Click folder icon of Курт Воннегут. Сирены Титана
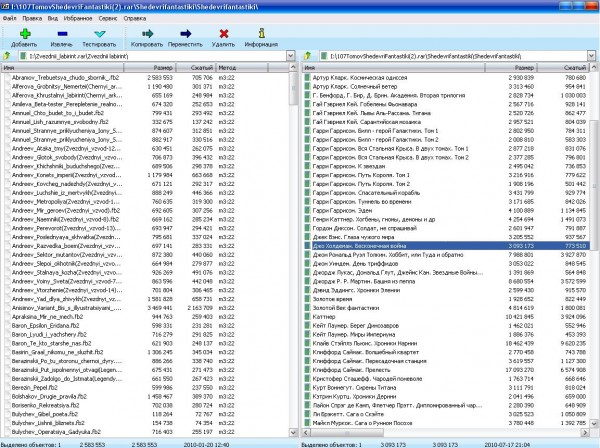 click(x=307, y=388)
